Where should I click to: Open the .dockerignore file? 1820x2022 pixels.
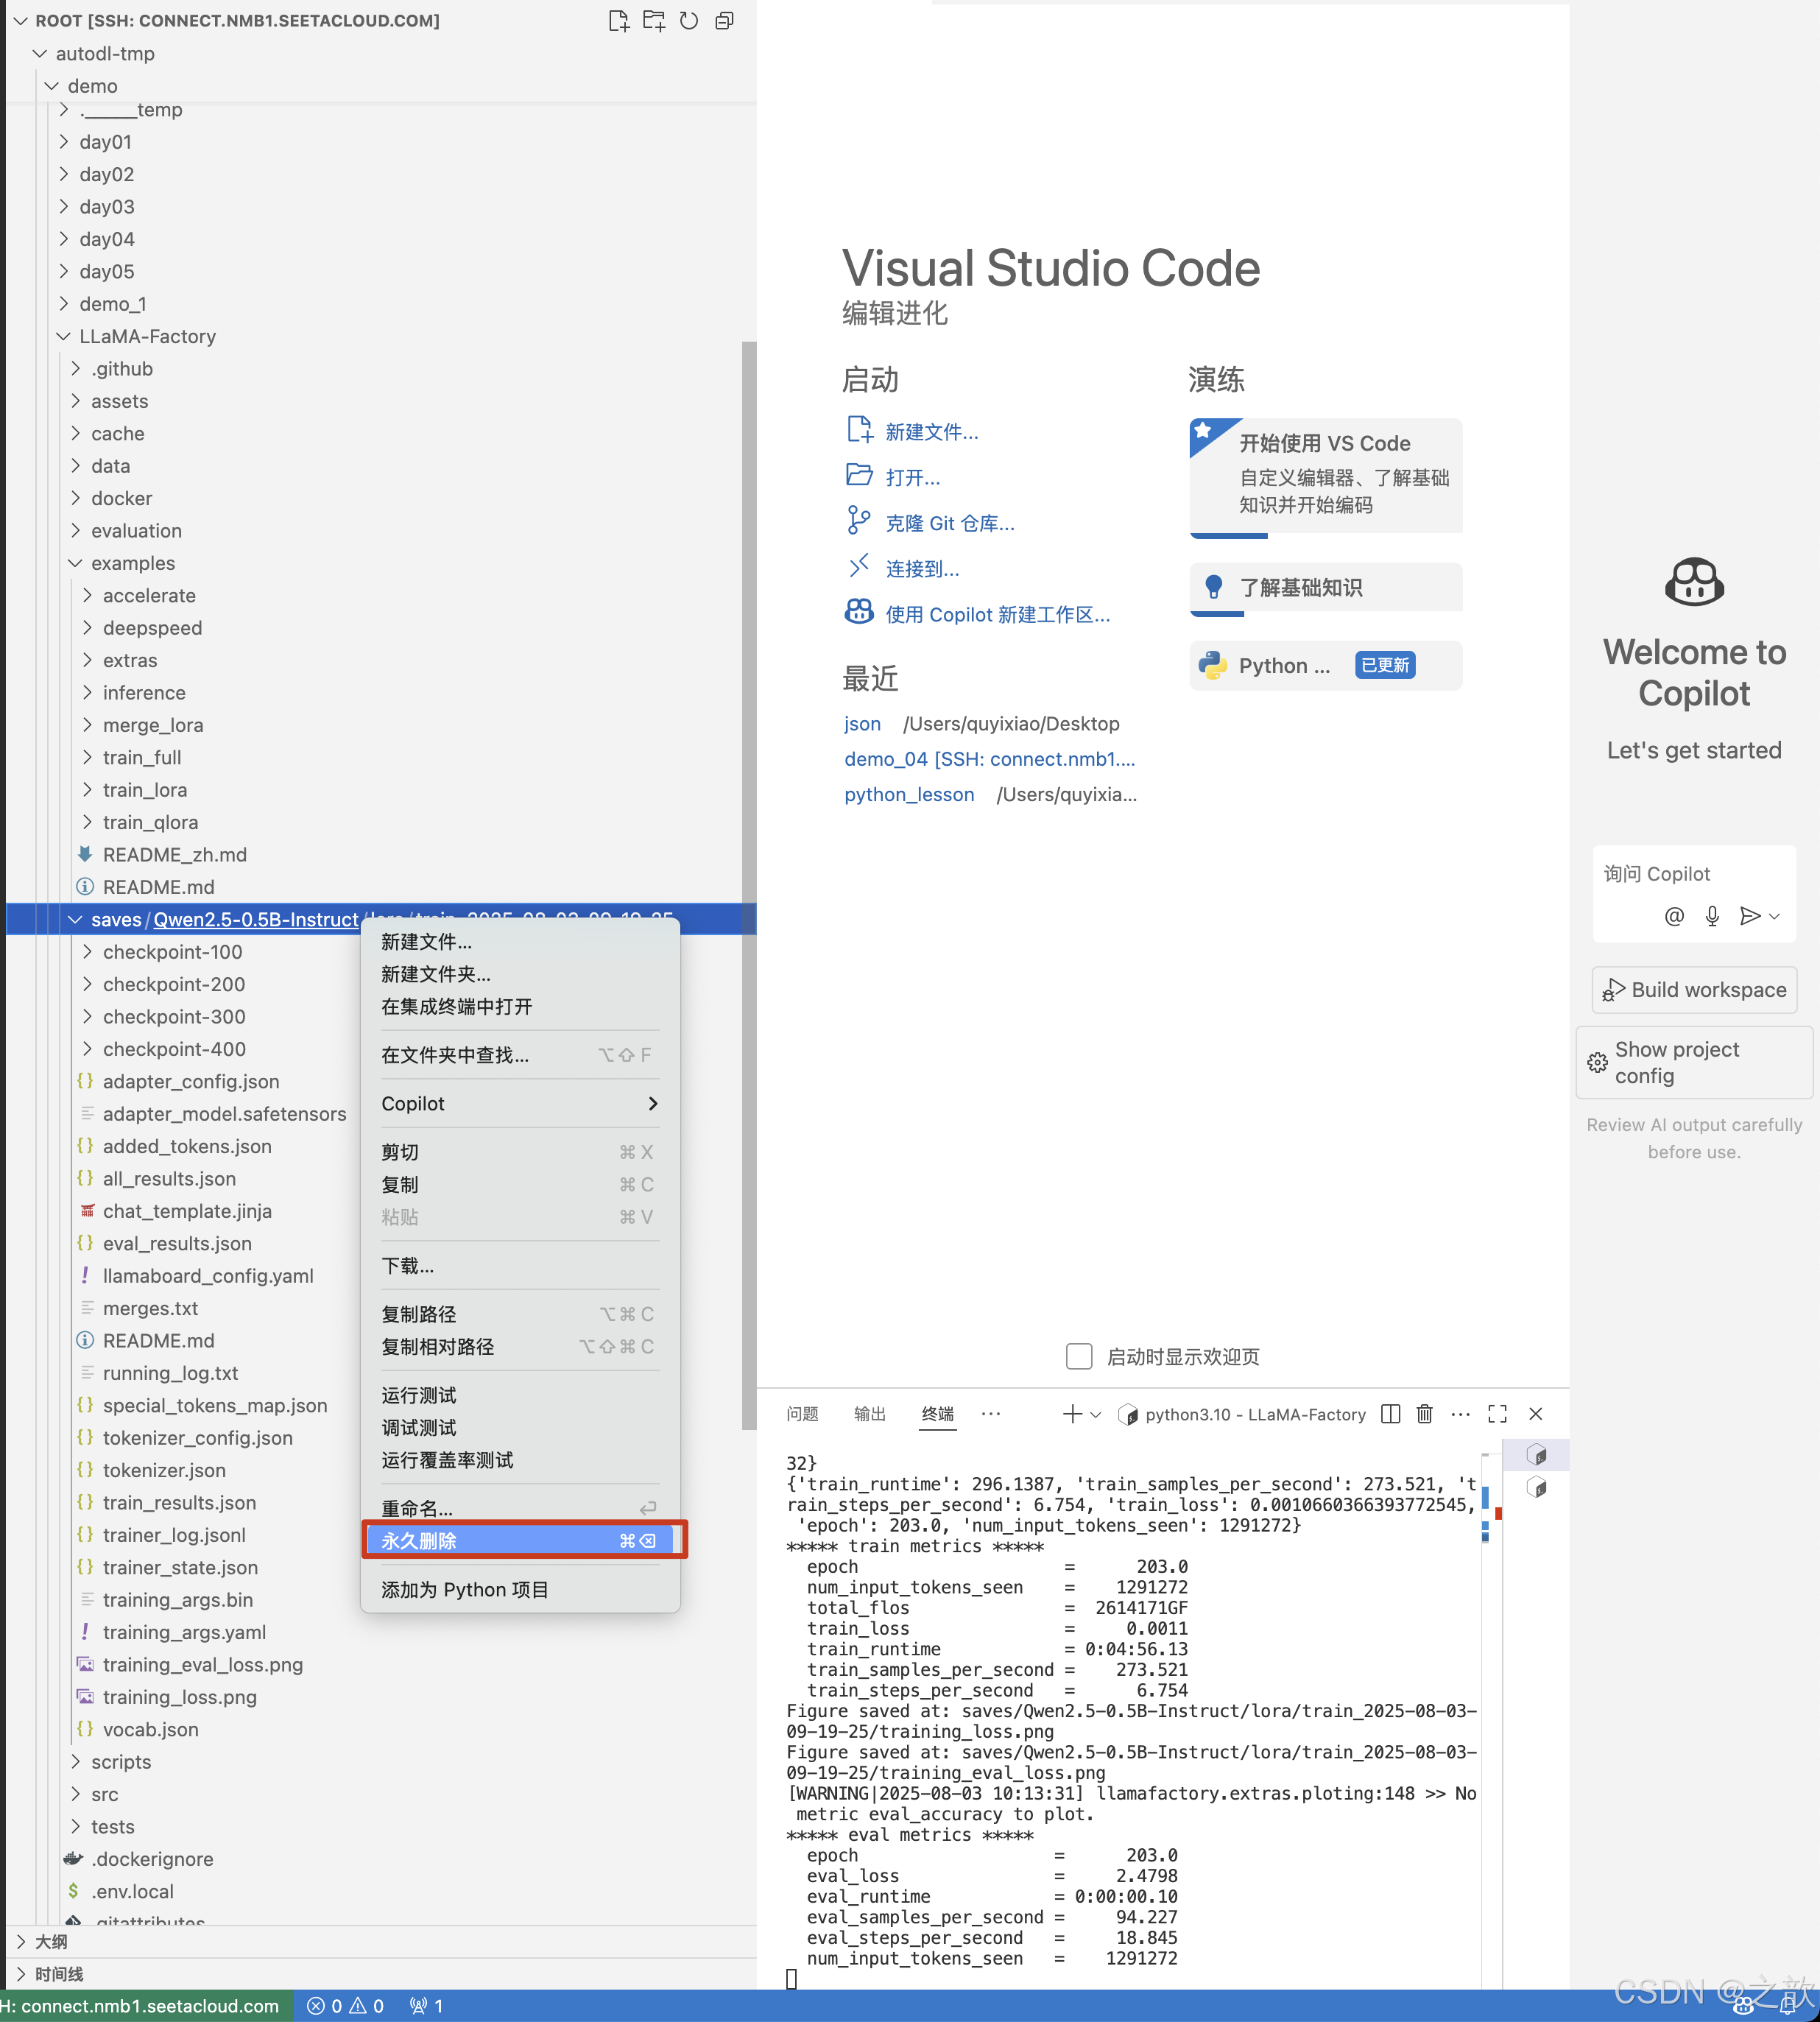[x=152, y=1860]
